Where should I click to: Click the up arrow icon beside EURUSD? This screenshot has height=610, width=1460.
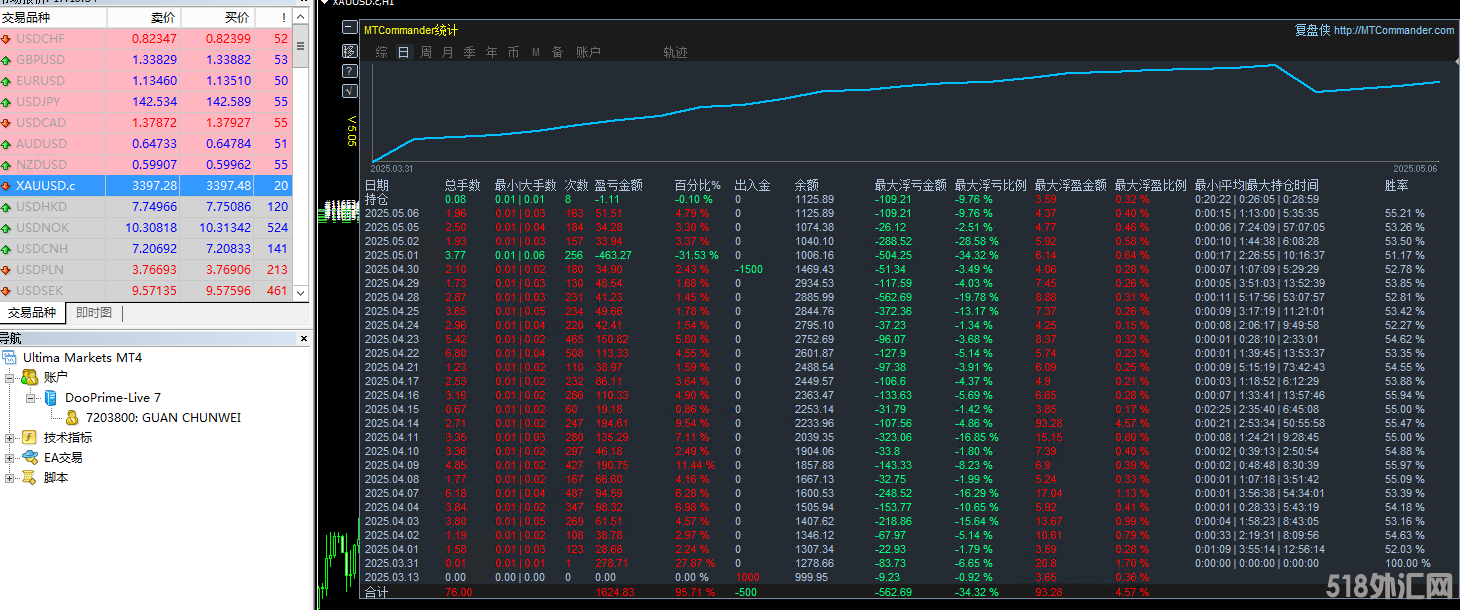(6, 81)
